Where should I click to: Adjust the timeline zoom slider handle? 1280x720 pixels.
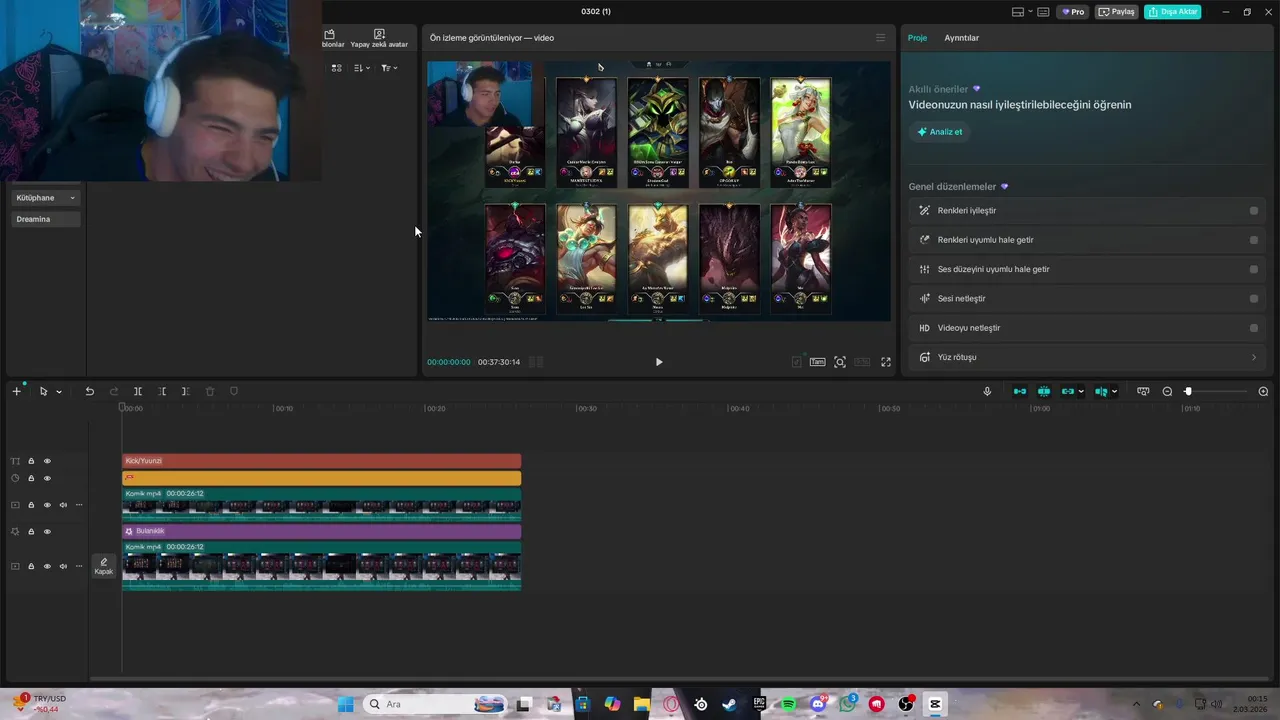click(x=1188, y=391)
